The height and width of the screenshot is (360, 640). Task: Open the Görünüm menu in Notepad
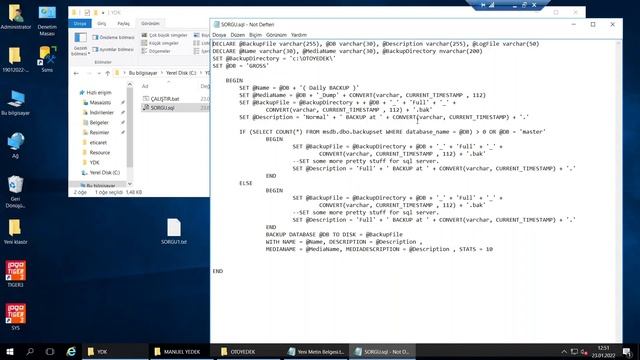point(276,35)
